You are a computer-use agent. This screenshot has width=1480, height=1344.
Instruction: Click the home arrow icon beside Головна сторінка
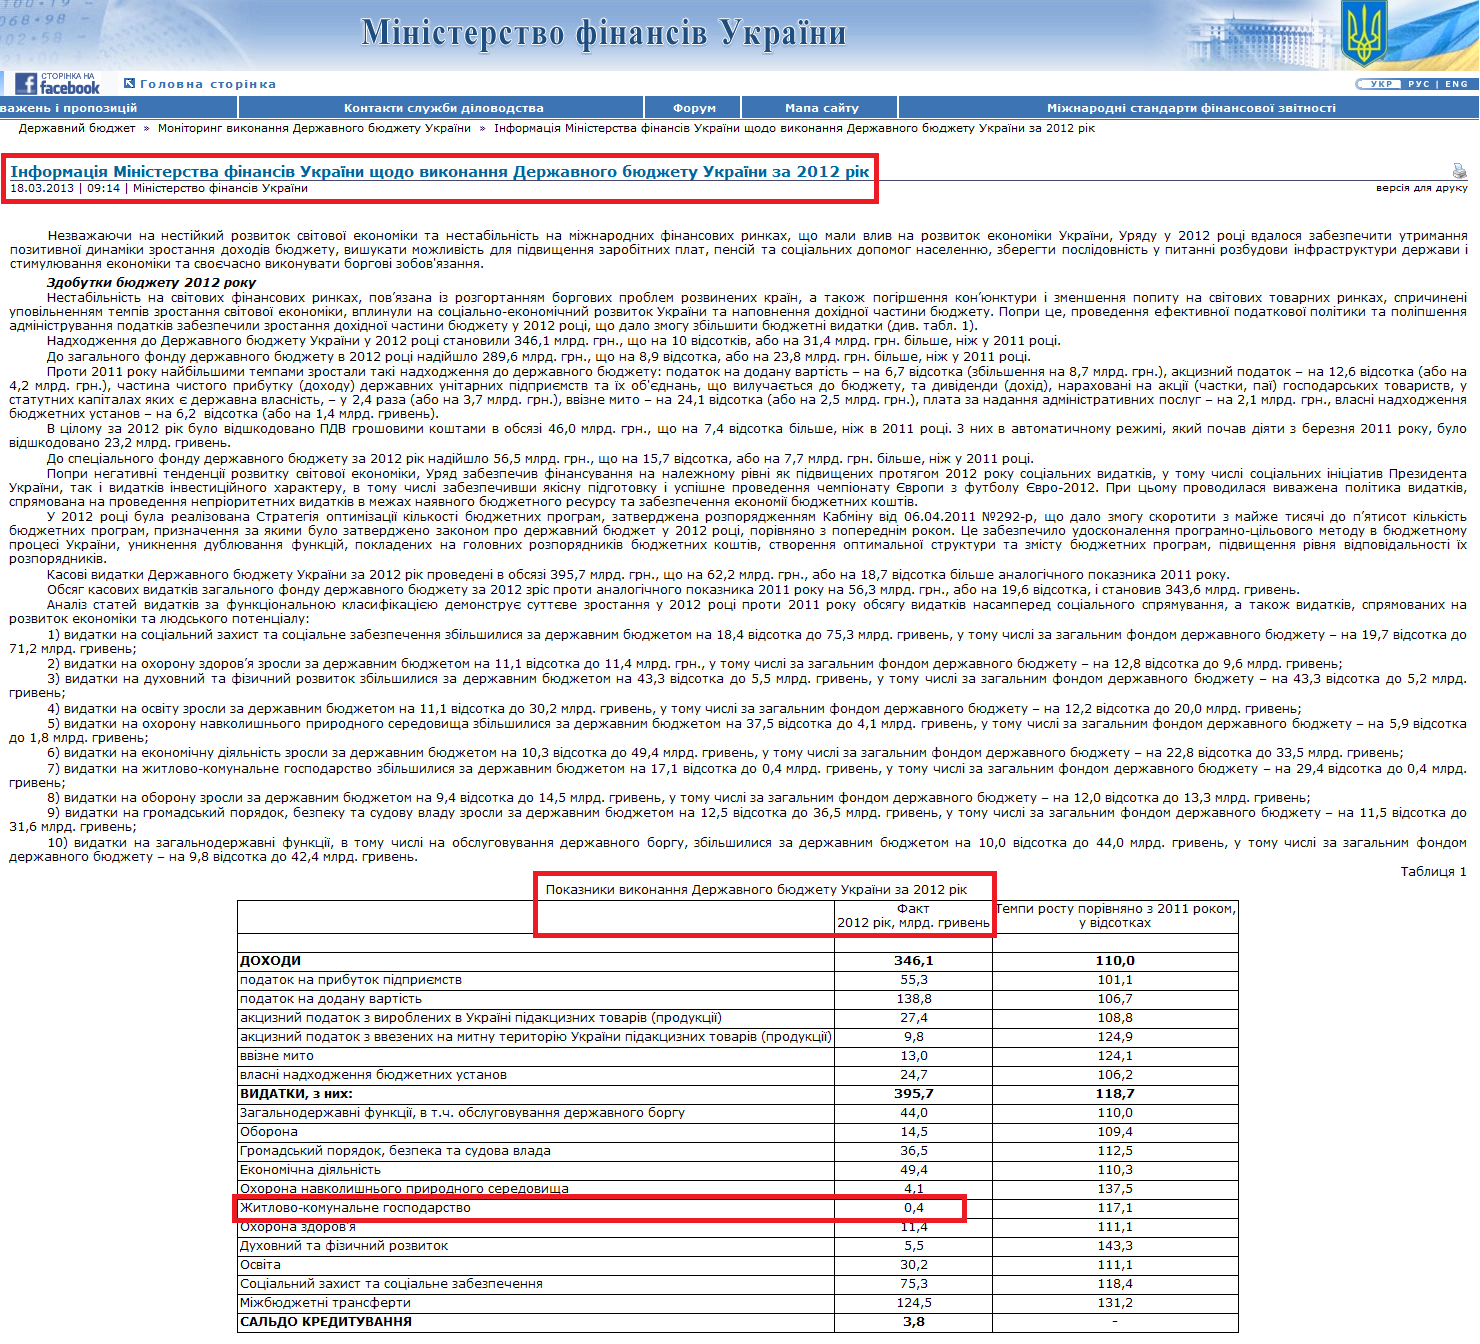(x=129, y=83)
